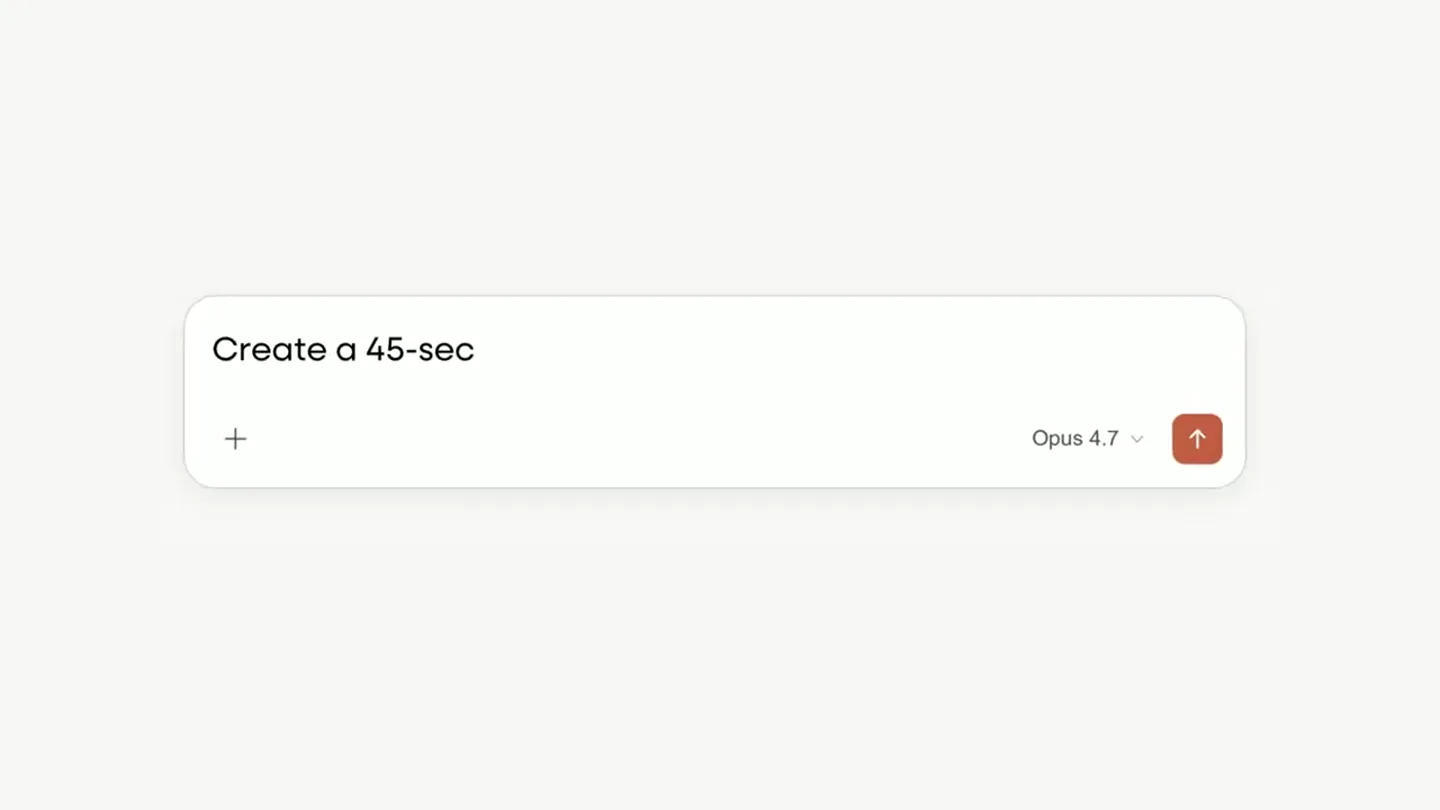The width and height of the screenshot is (1440, 810).
Task: Click the plus icon to add attachments
Action: coord(235,438)
